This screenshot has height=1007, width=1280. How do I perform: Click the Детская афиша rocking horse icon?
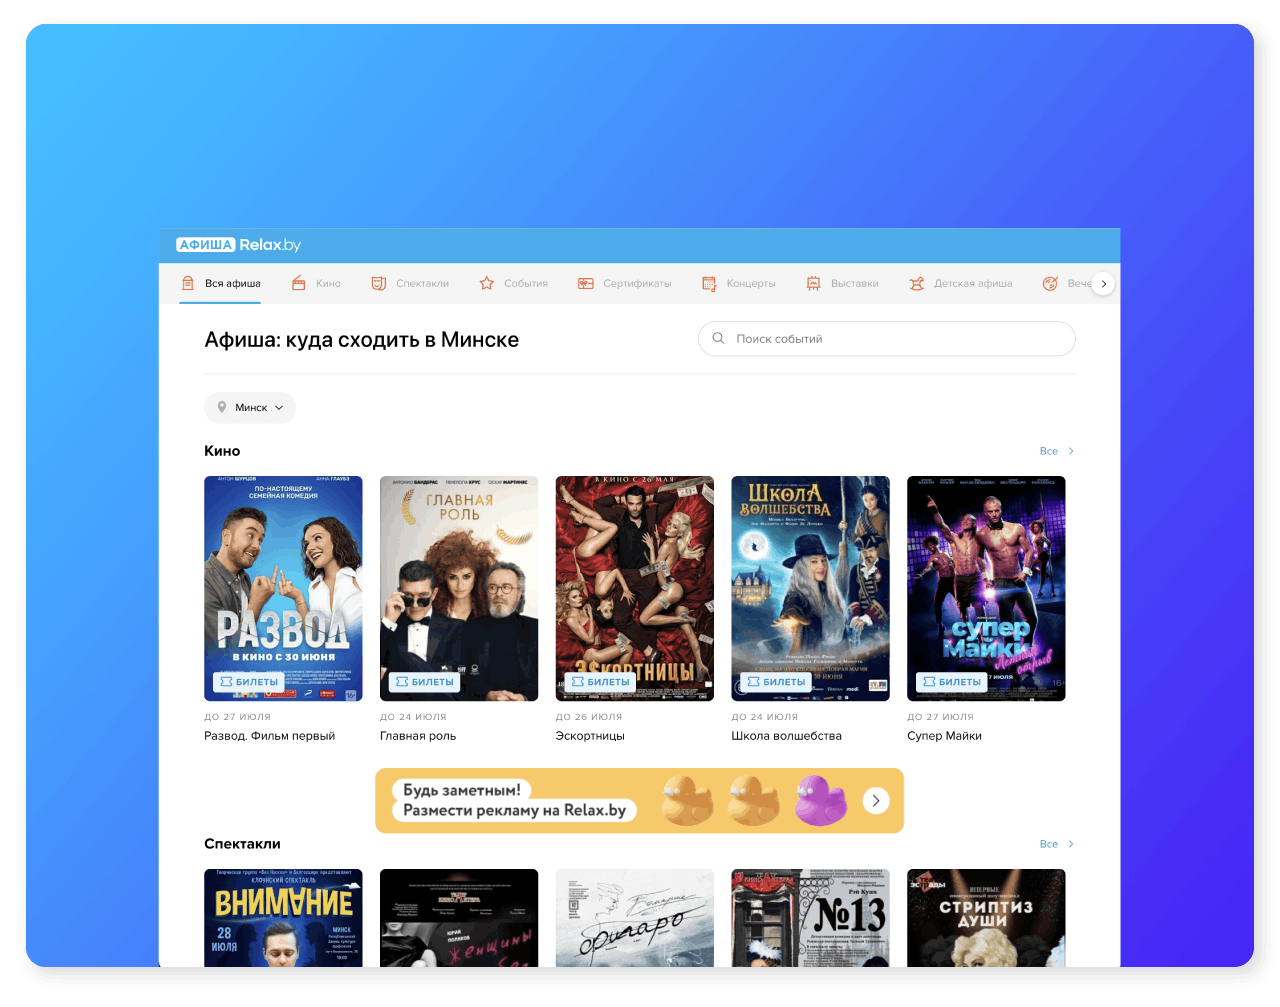click(916, 283)
